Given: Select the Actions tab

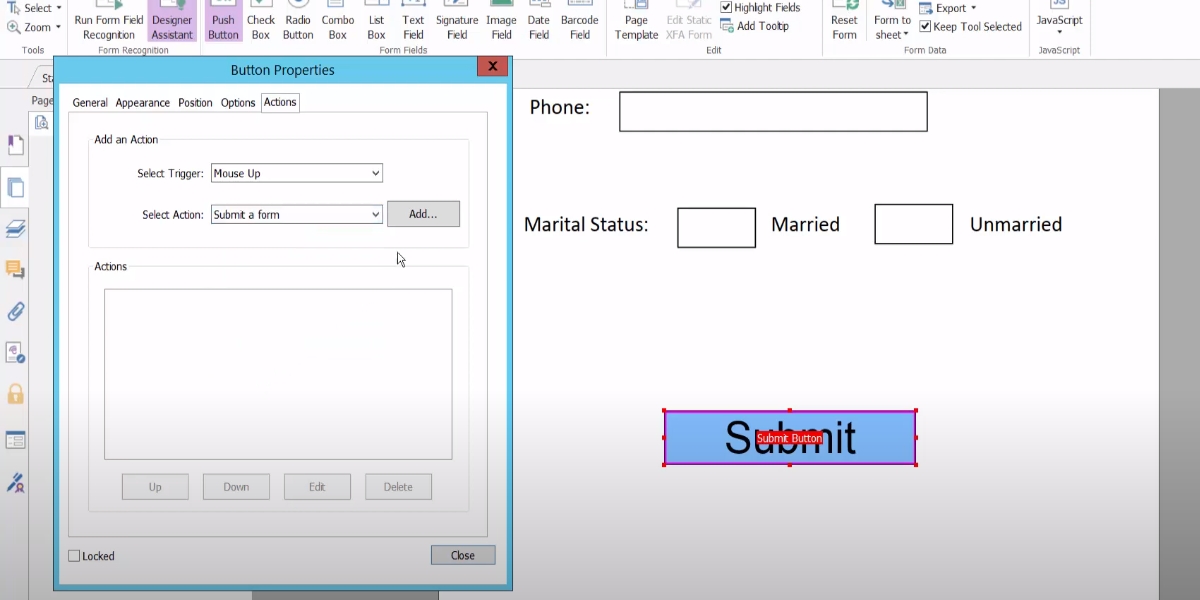Looking at the screenshot, I should tap(280, 103).
